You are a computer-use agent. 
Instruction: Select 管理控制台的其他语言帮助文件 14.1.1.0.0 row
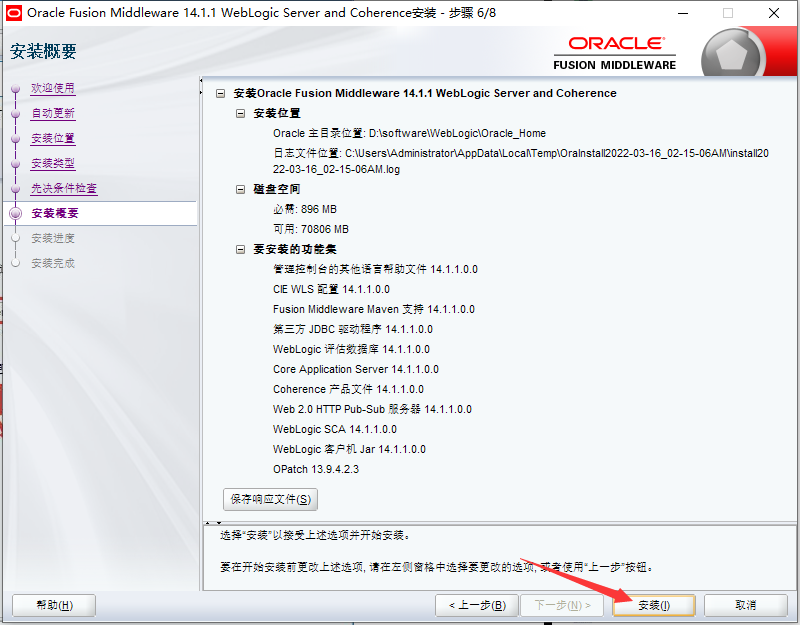(375, 269)
